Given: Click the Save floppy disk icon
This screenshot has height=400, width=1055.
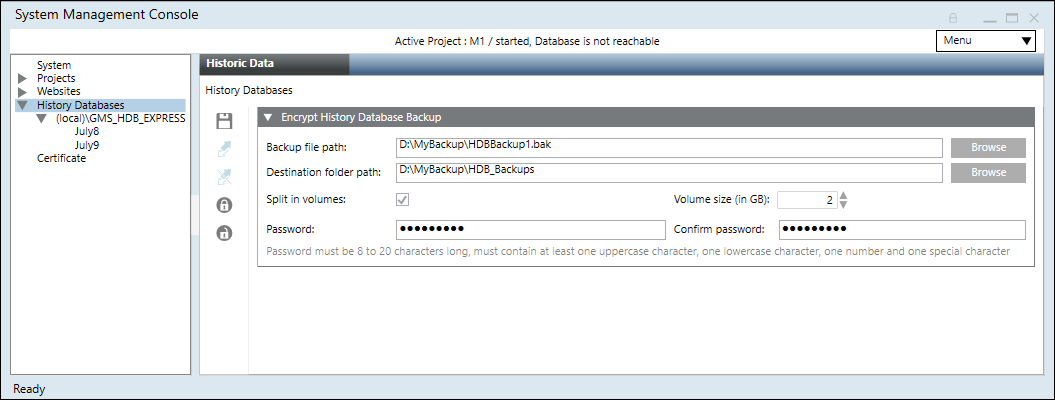Looking at the screenshot, I should (x=225, y=122).
